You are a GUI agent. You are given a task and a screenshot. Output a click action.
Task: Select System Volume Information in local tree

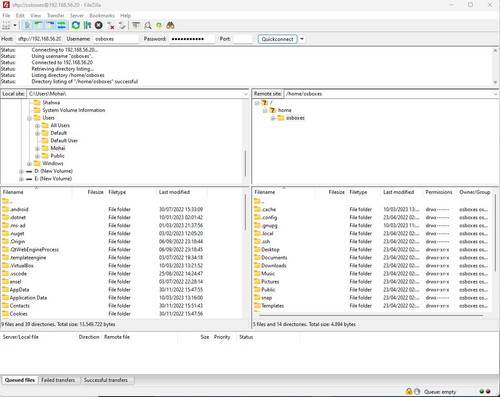pyautogui.click(x=74, y=110)
